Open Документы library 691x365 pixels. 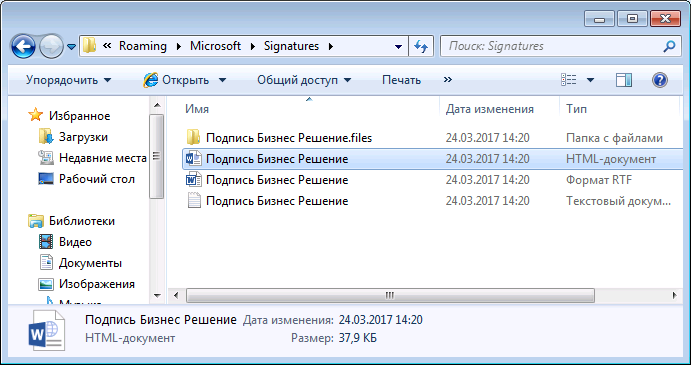pos(90,263)
